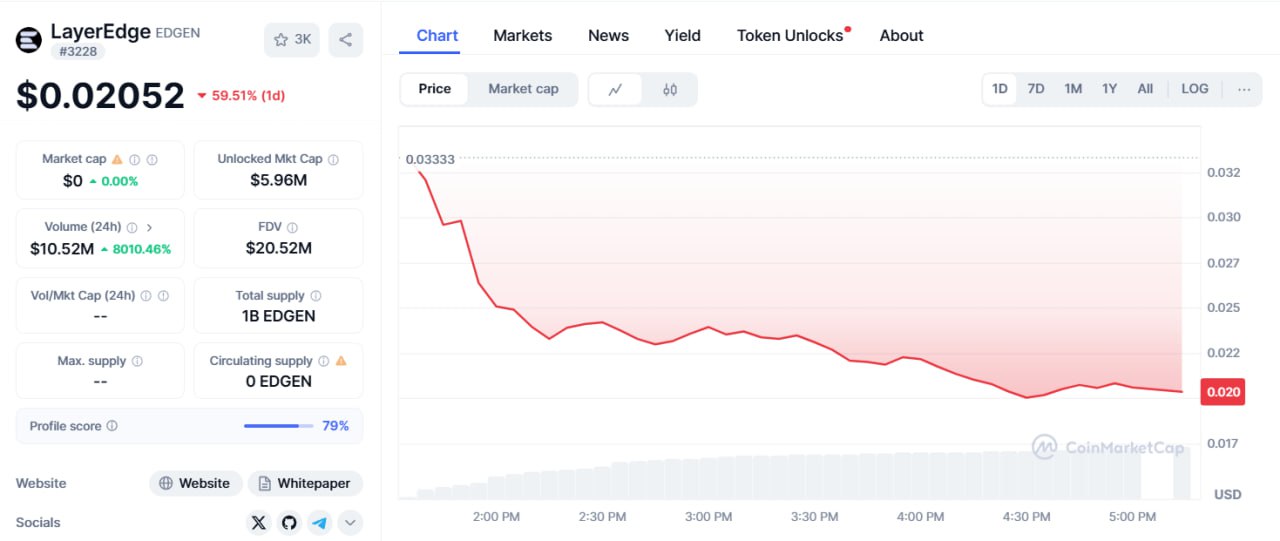Click the first info icon next to Market cap
This screenshot has width=1280, height=541.
point(134,159)
